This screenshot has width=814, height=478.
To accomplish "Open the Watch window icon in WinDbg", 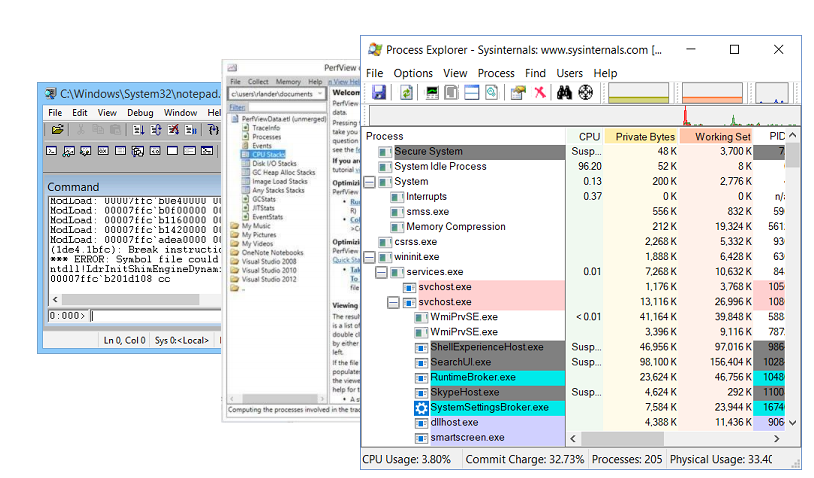I will 69,151.
